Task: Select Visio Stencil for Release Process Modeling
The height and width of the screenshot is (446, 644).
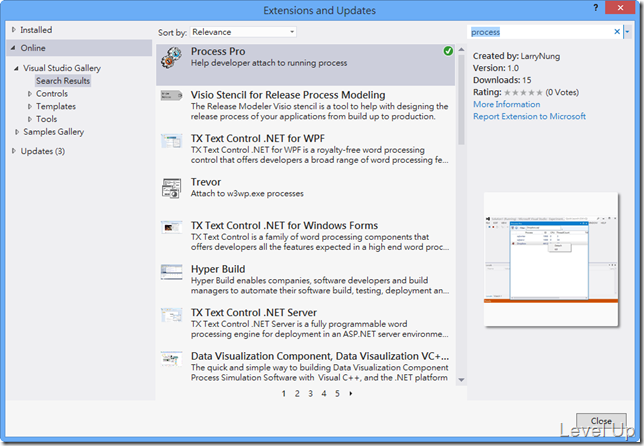Action: (x=288, y=95)
